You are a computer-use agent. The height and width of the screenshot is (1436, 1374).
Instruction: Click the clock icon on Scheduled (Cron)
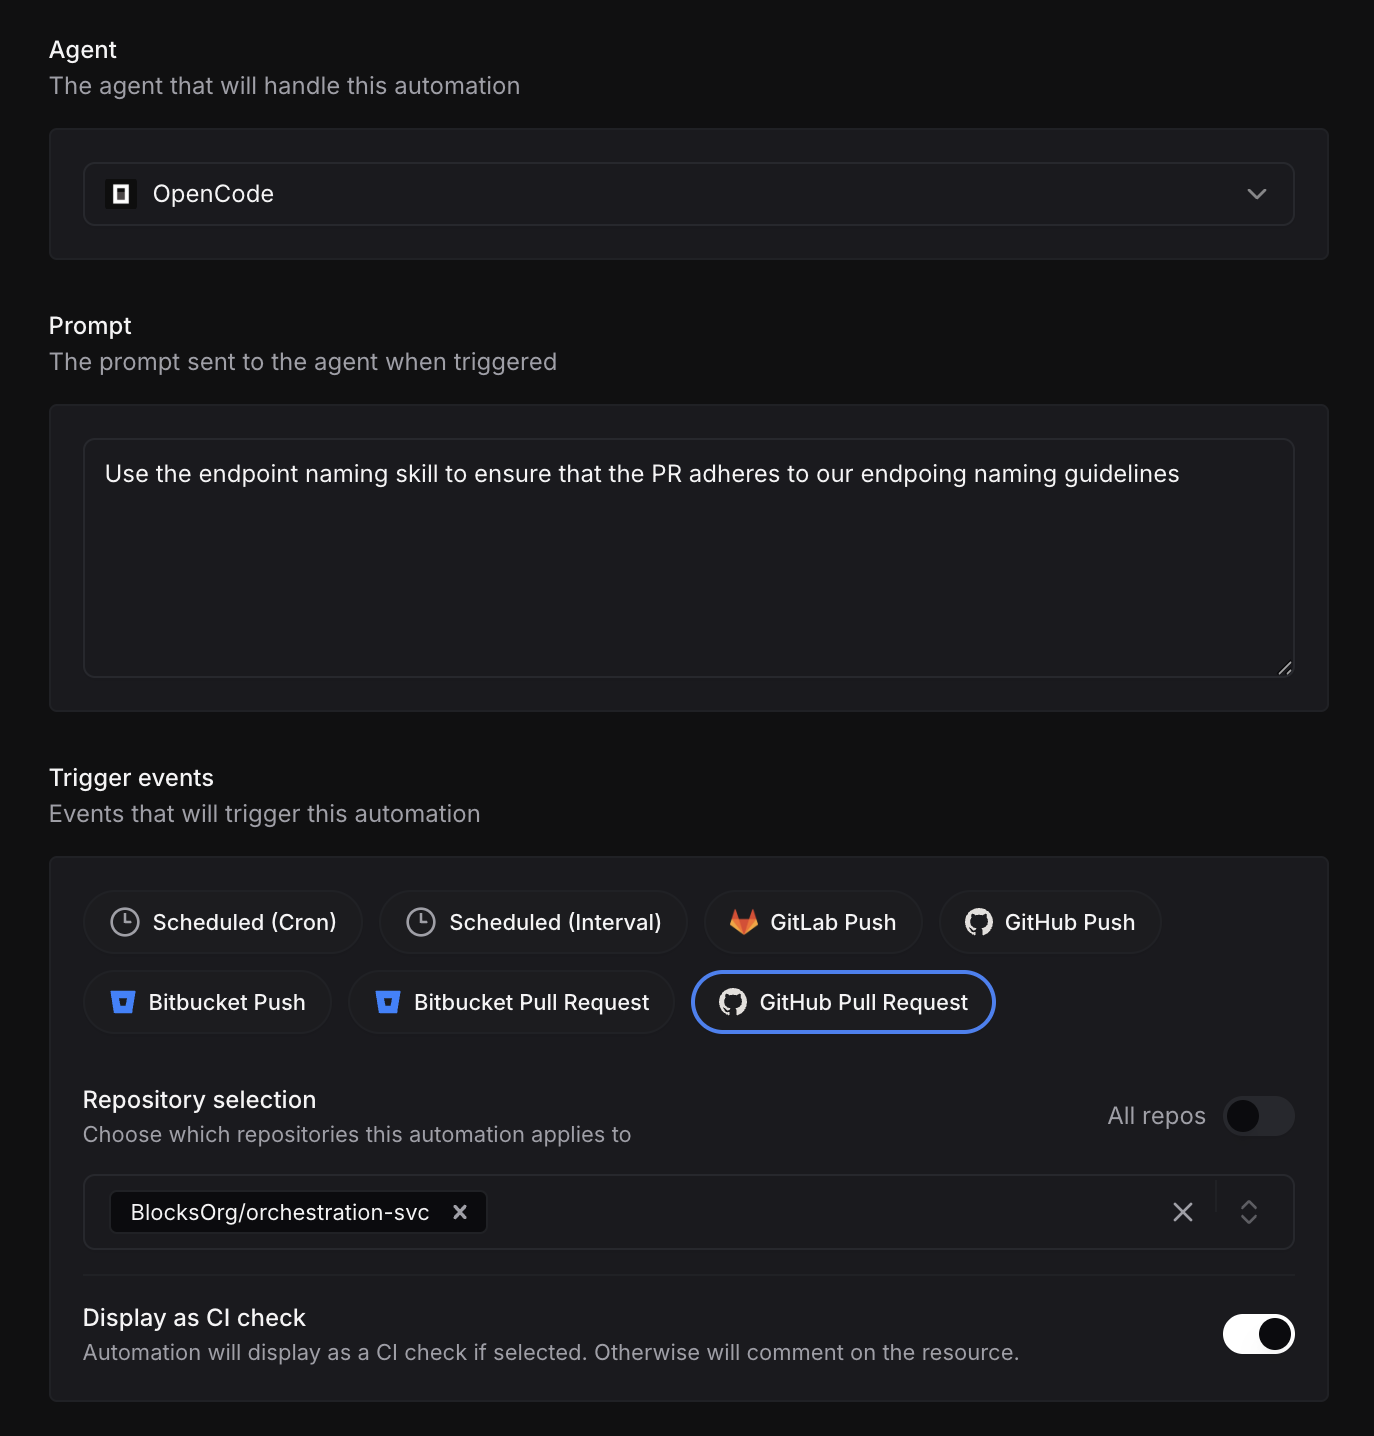pyautogui.click(x=125, y=922)
